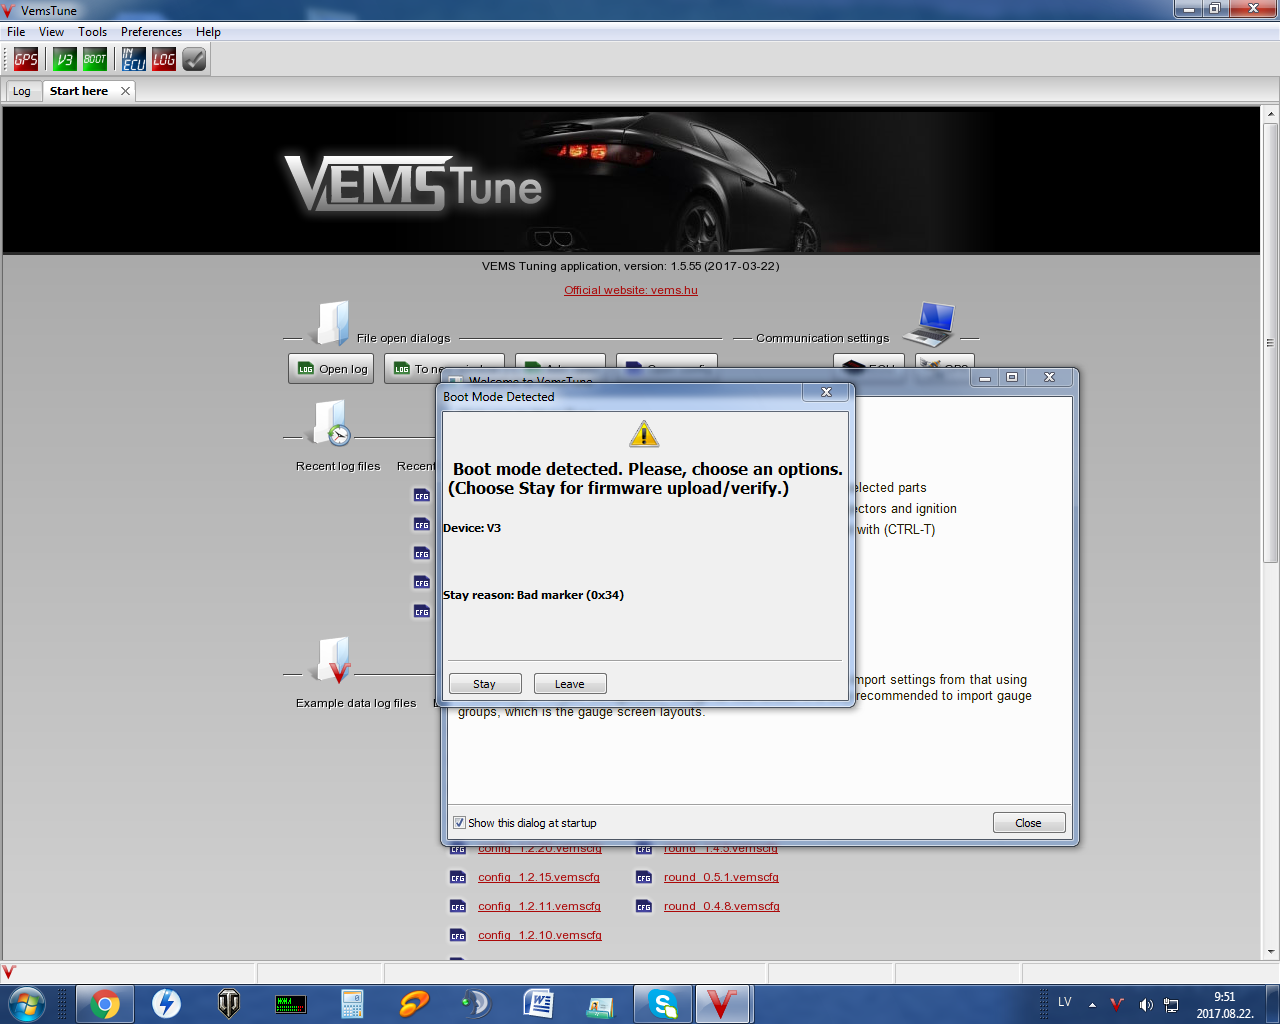Show hidden system tray icons arrow

click(1092, 1004)
